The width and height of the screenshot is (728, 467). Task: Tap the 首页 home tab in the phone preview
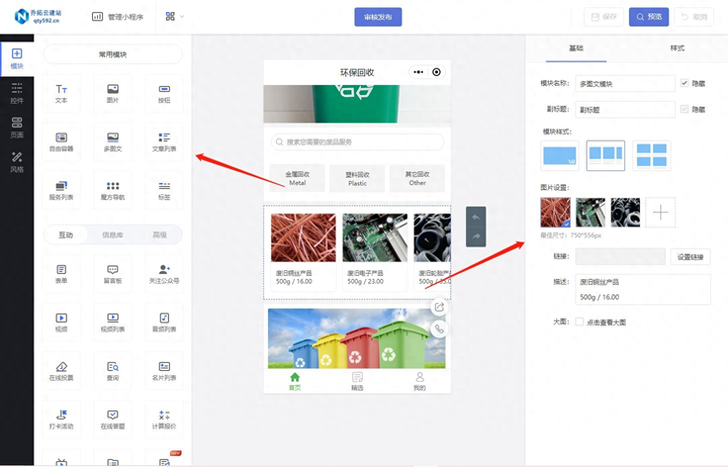[x=295, y=382]
